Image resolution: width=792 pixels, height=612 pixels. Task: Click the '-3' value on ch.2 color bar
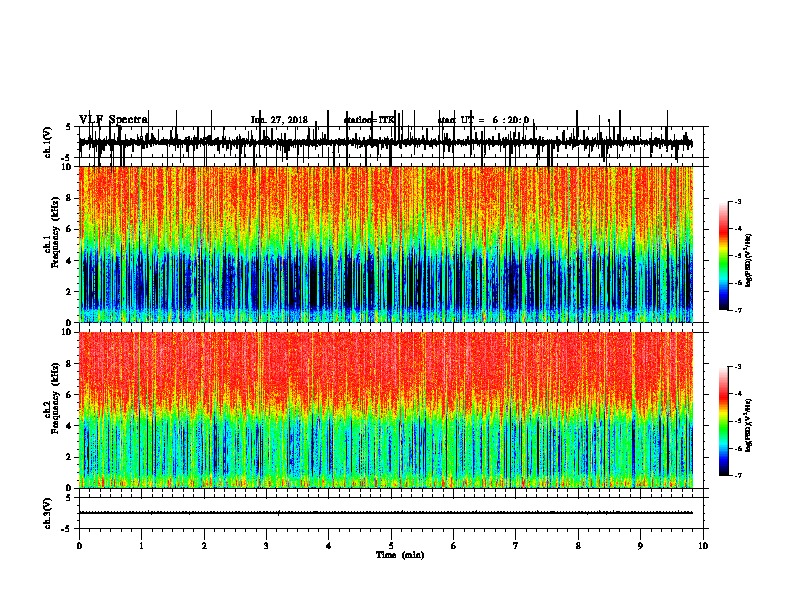coord(737,367)
